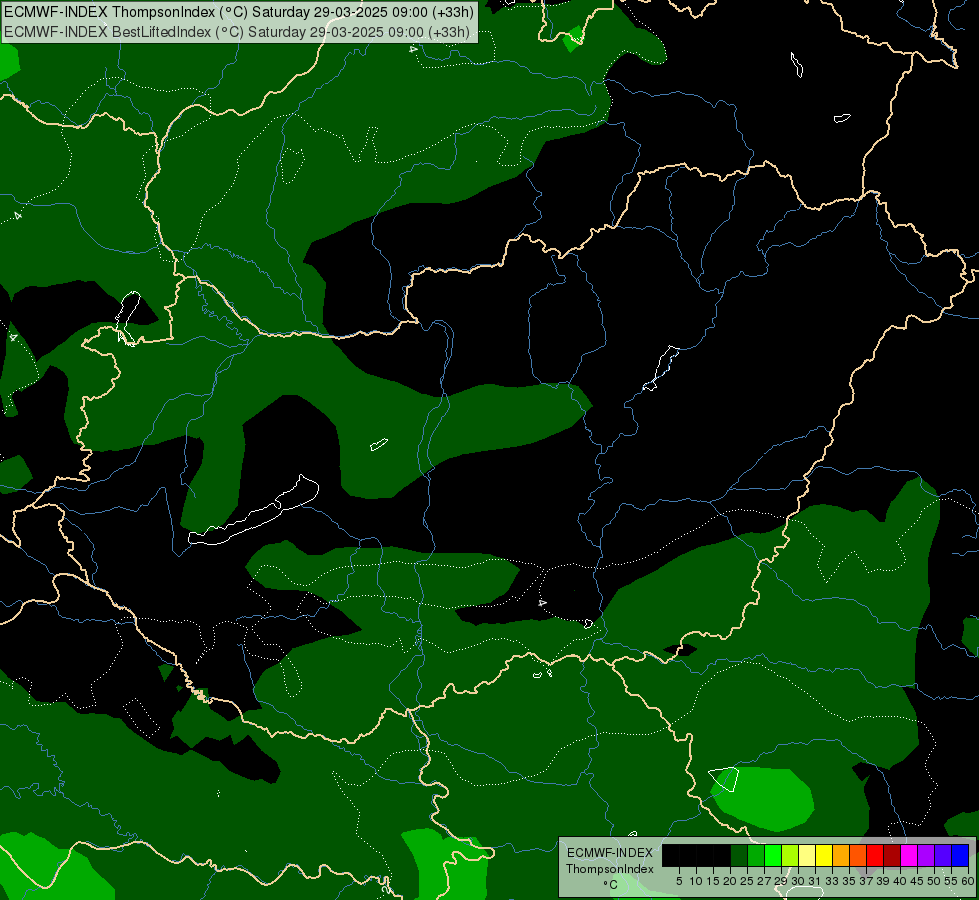The width and height of the screenshot is (979, 900).
Task: Click legend tick value 20
Action: 730,881
